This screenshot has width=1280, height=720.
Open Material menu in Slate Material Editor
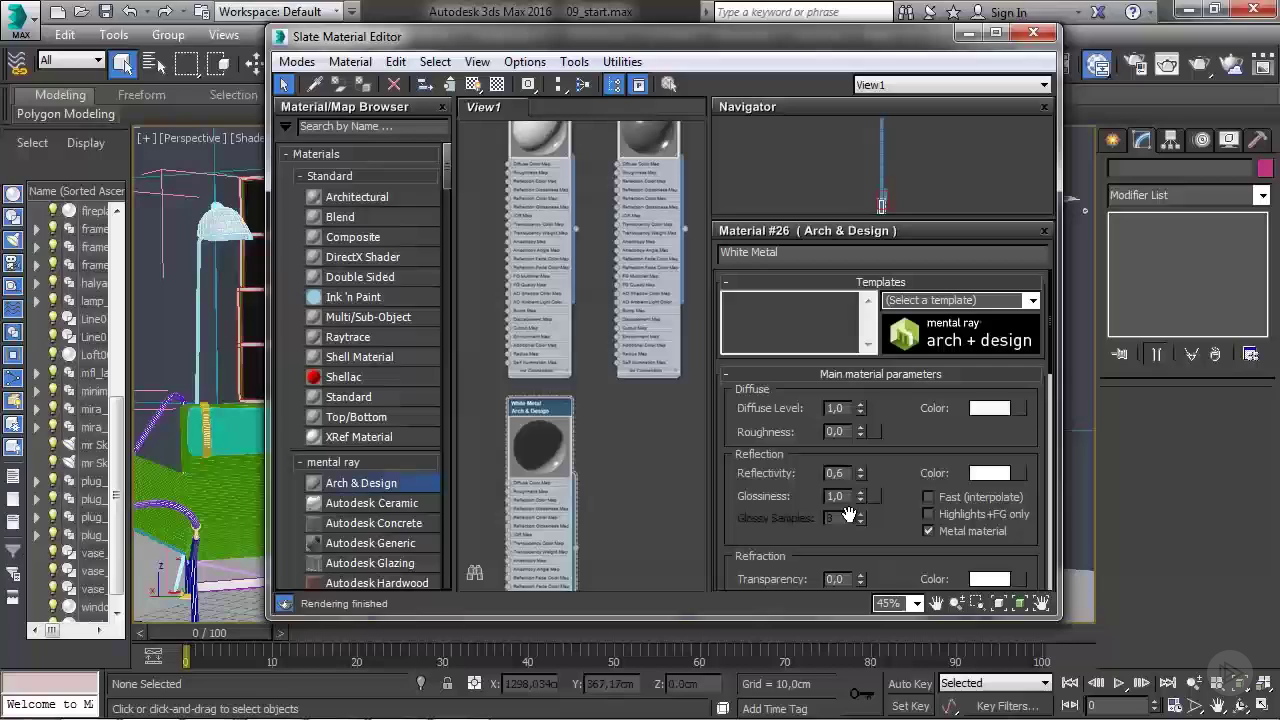point(350,62)
